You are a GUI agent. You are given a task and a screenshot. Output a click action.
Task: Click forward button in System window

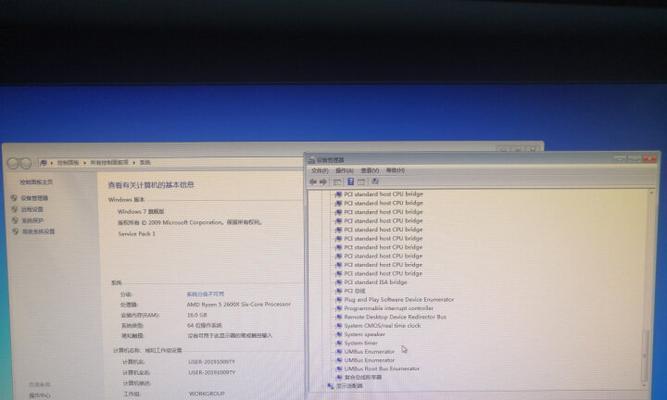(x=26, y=163)
